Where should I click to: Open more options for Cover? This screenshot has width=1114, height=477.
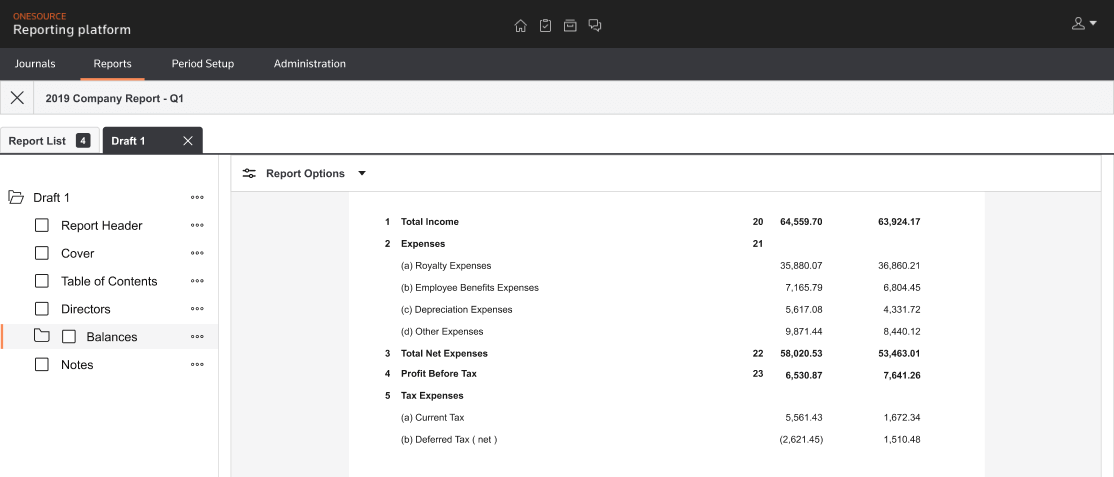197,254
